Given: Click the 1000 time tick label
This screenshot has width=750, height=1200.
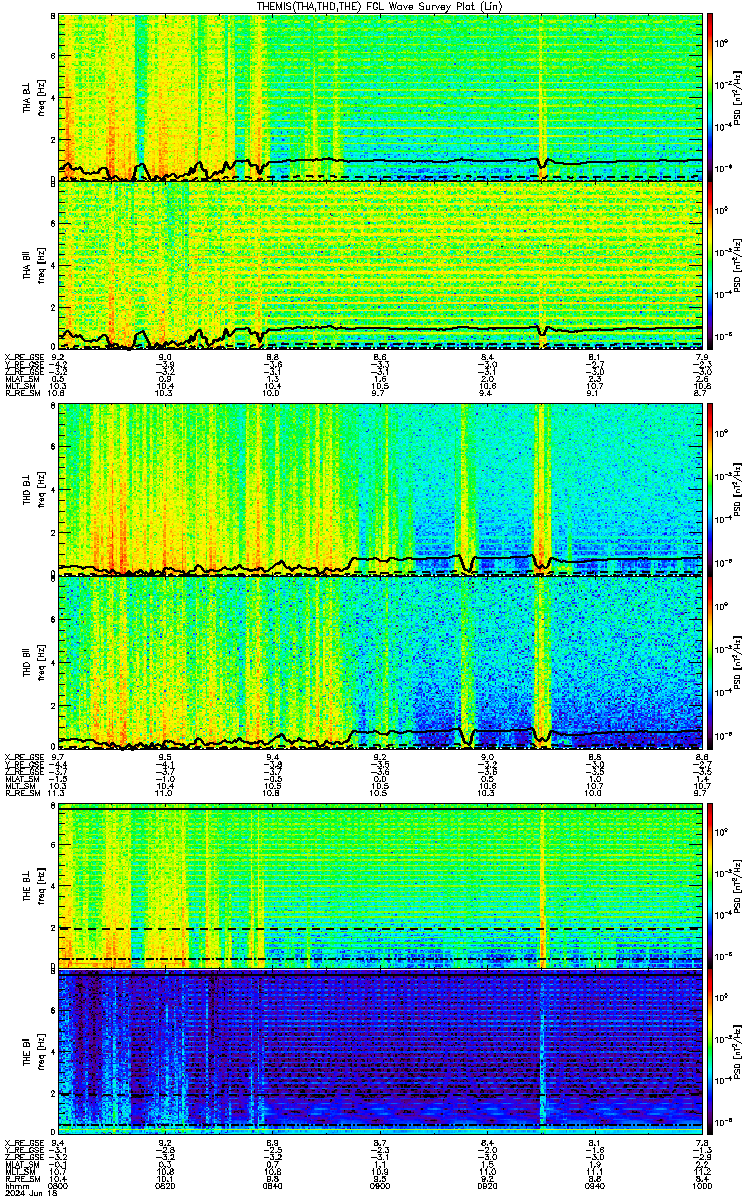Looking at the screenshot, I should [701, 1184].
